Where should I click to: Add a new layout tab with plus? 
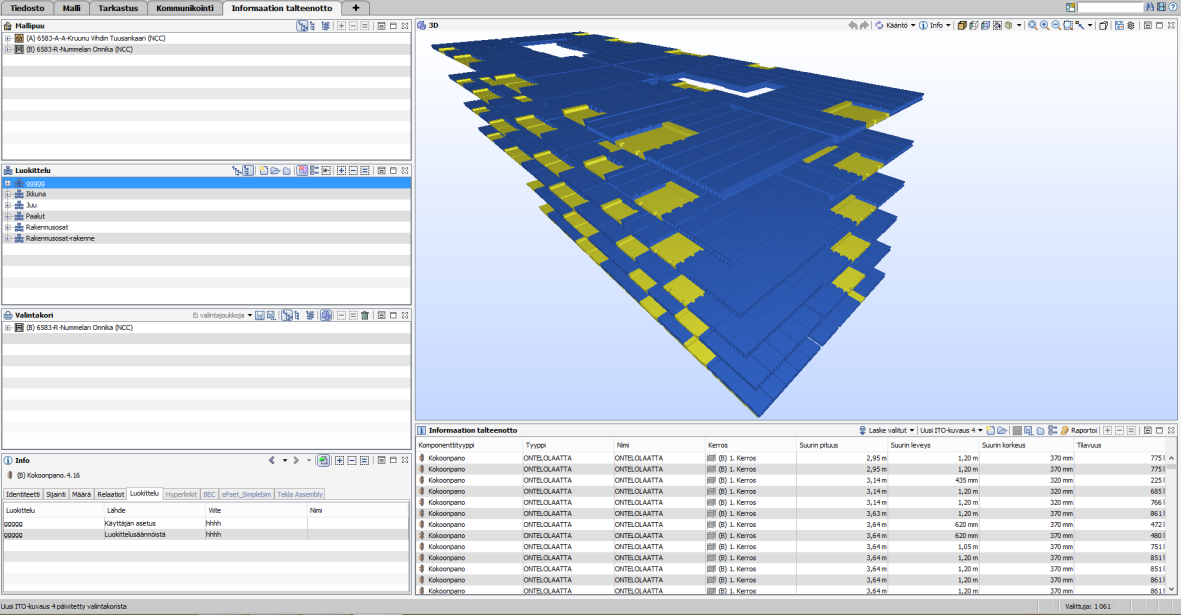[x=356, y=8]
